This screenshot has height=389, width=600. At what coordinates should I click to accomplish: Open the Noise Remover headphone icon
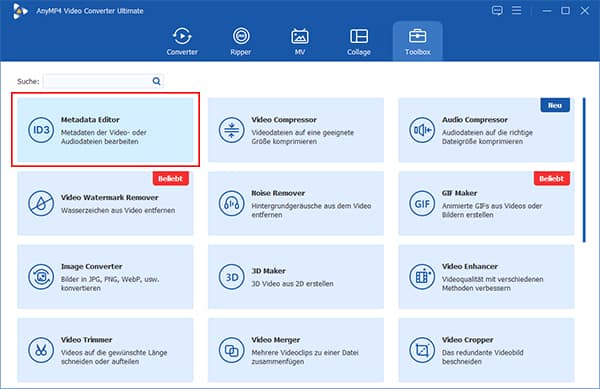232,203
